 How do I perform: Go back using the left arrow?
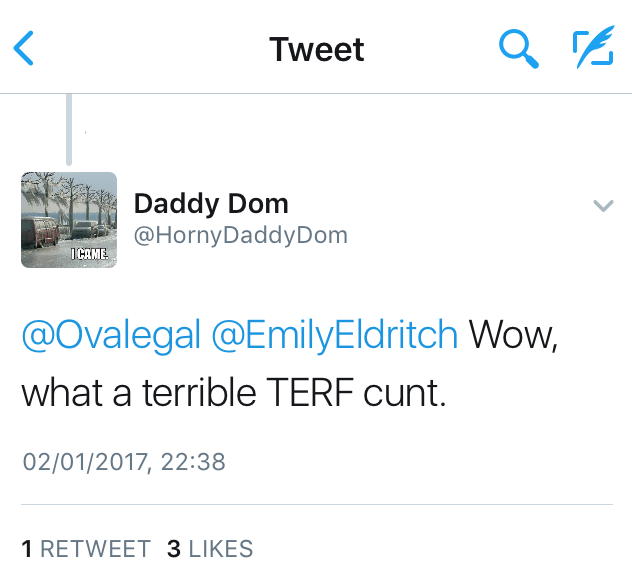24,48
